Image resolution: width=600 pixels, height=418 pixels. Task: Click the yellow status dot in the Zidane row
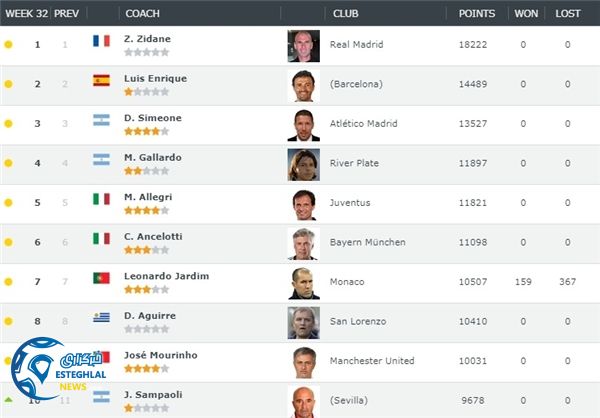9,45
